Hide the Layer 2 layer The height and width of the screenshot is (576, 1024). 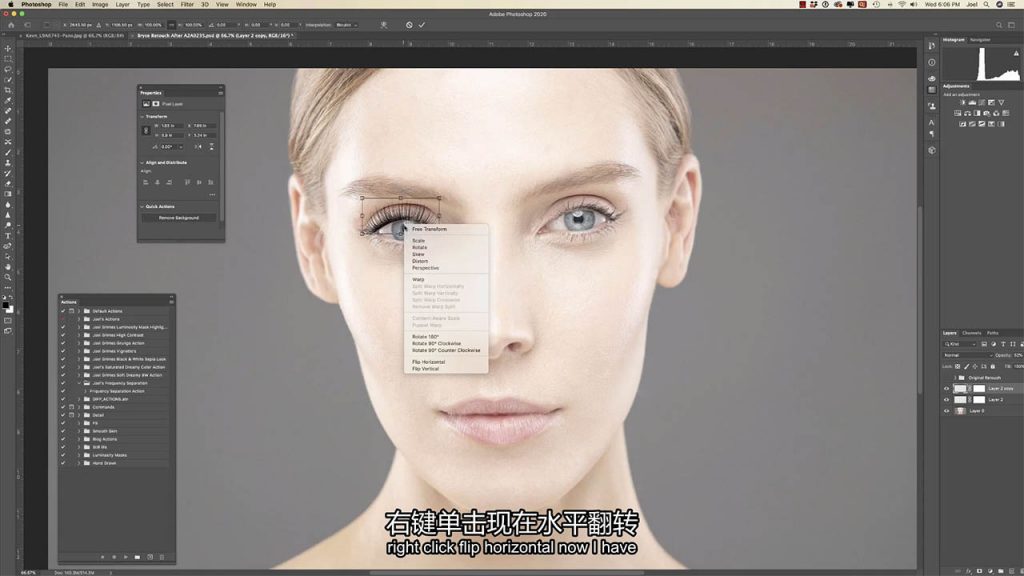coord(946,400)
